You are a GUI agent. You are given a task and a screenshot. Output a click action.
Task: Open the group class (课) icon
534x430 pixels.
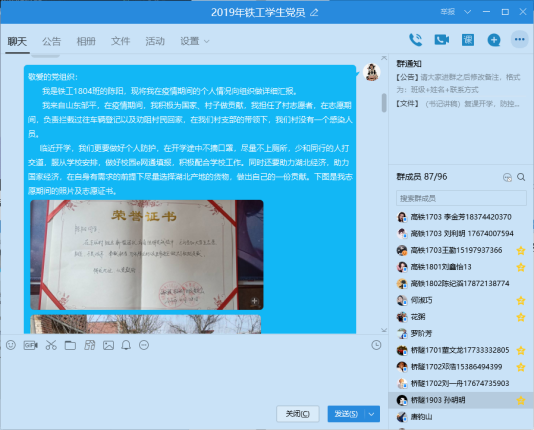coord(468,40)
